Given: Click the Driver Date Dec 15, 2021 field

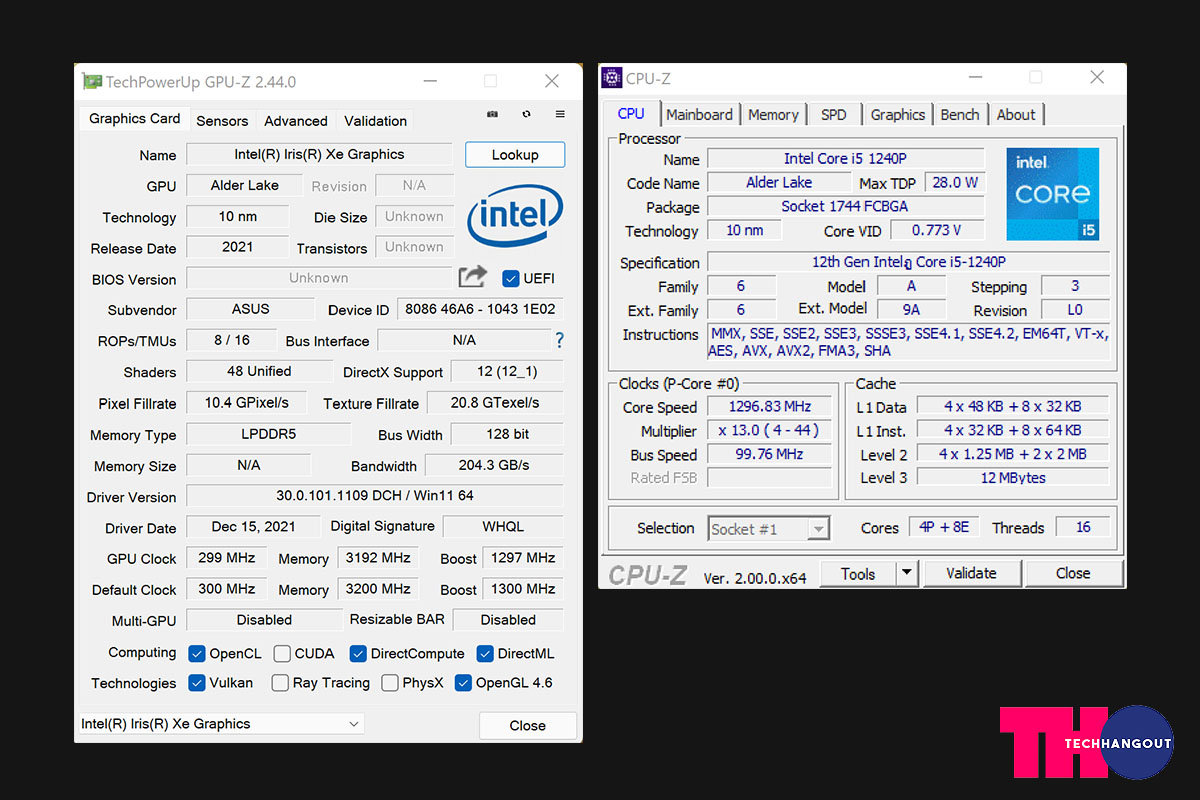Looking at the screenshot, I should (253, 526).
